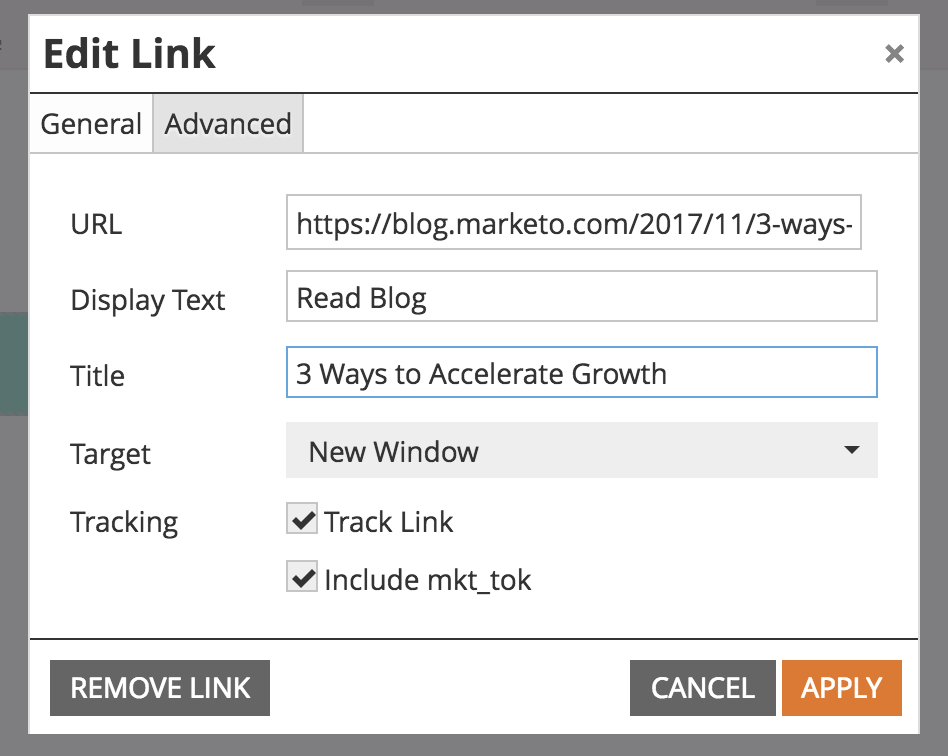Viewport: 948px width, 756px height.
Task: Click the Track Link label text
Action: coord(389,521)
